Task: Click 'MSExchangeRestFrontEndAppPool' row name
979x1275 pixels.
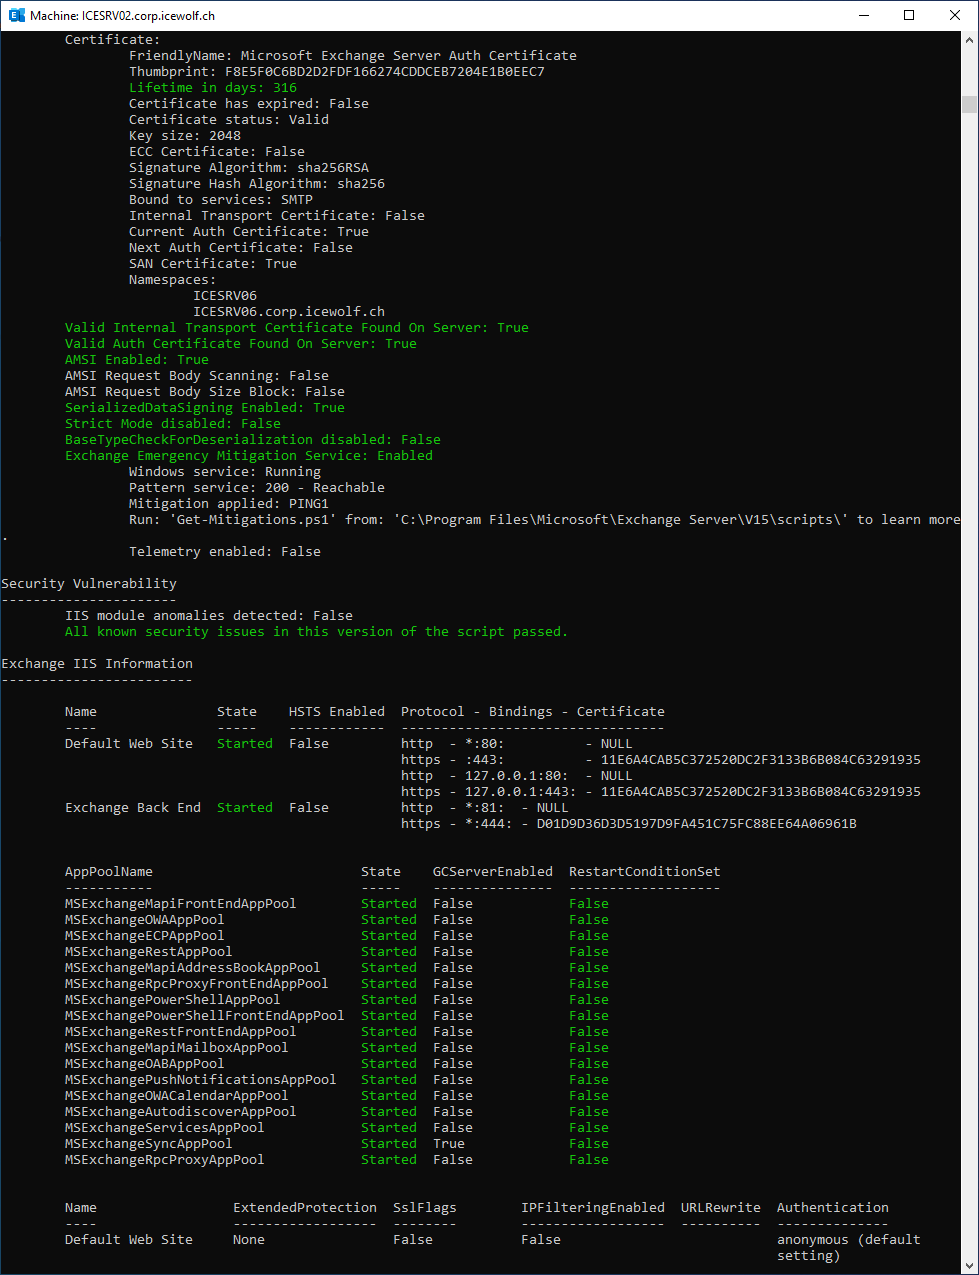Action: click(x=181, y=1032)
